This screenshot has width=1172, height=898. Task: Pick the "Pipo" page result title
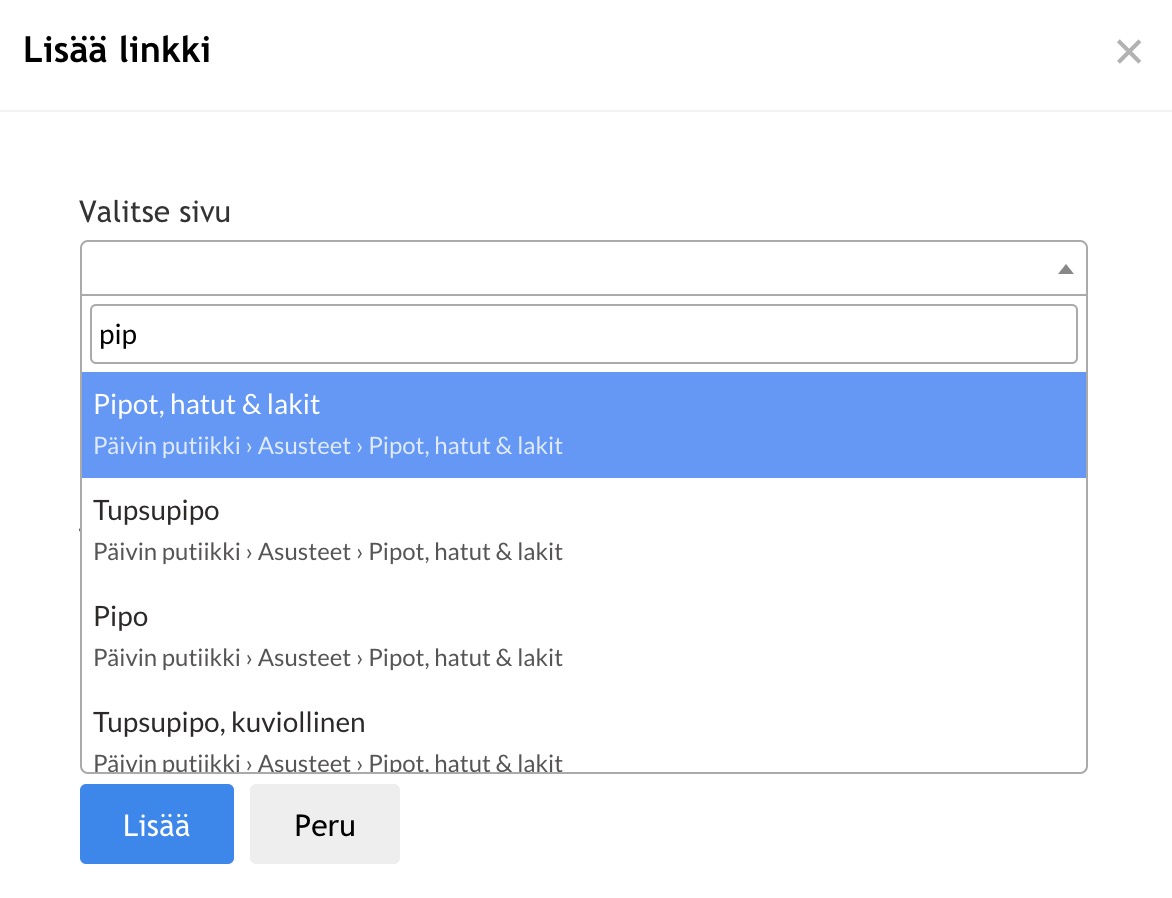pos(121,617)
